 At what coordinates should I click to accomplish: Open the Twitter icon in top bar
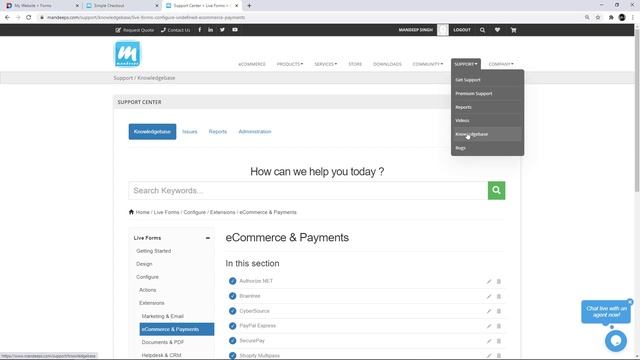pos(222,30)
